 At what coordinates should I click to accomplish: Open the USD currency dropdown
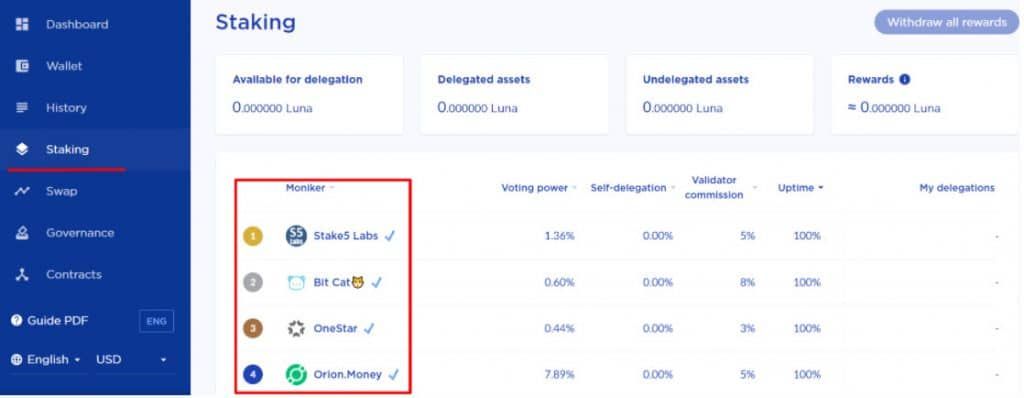(131, 360)
